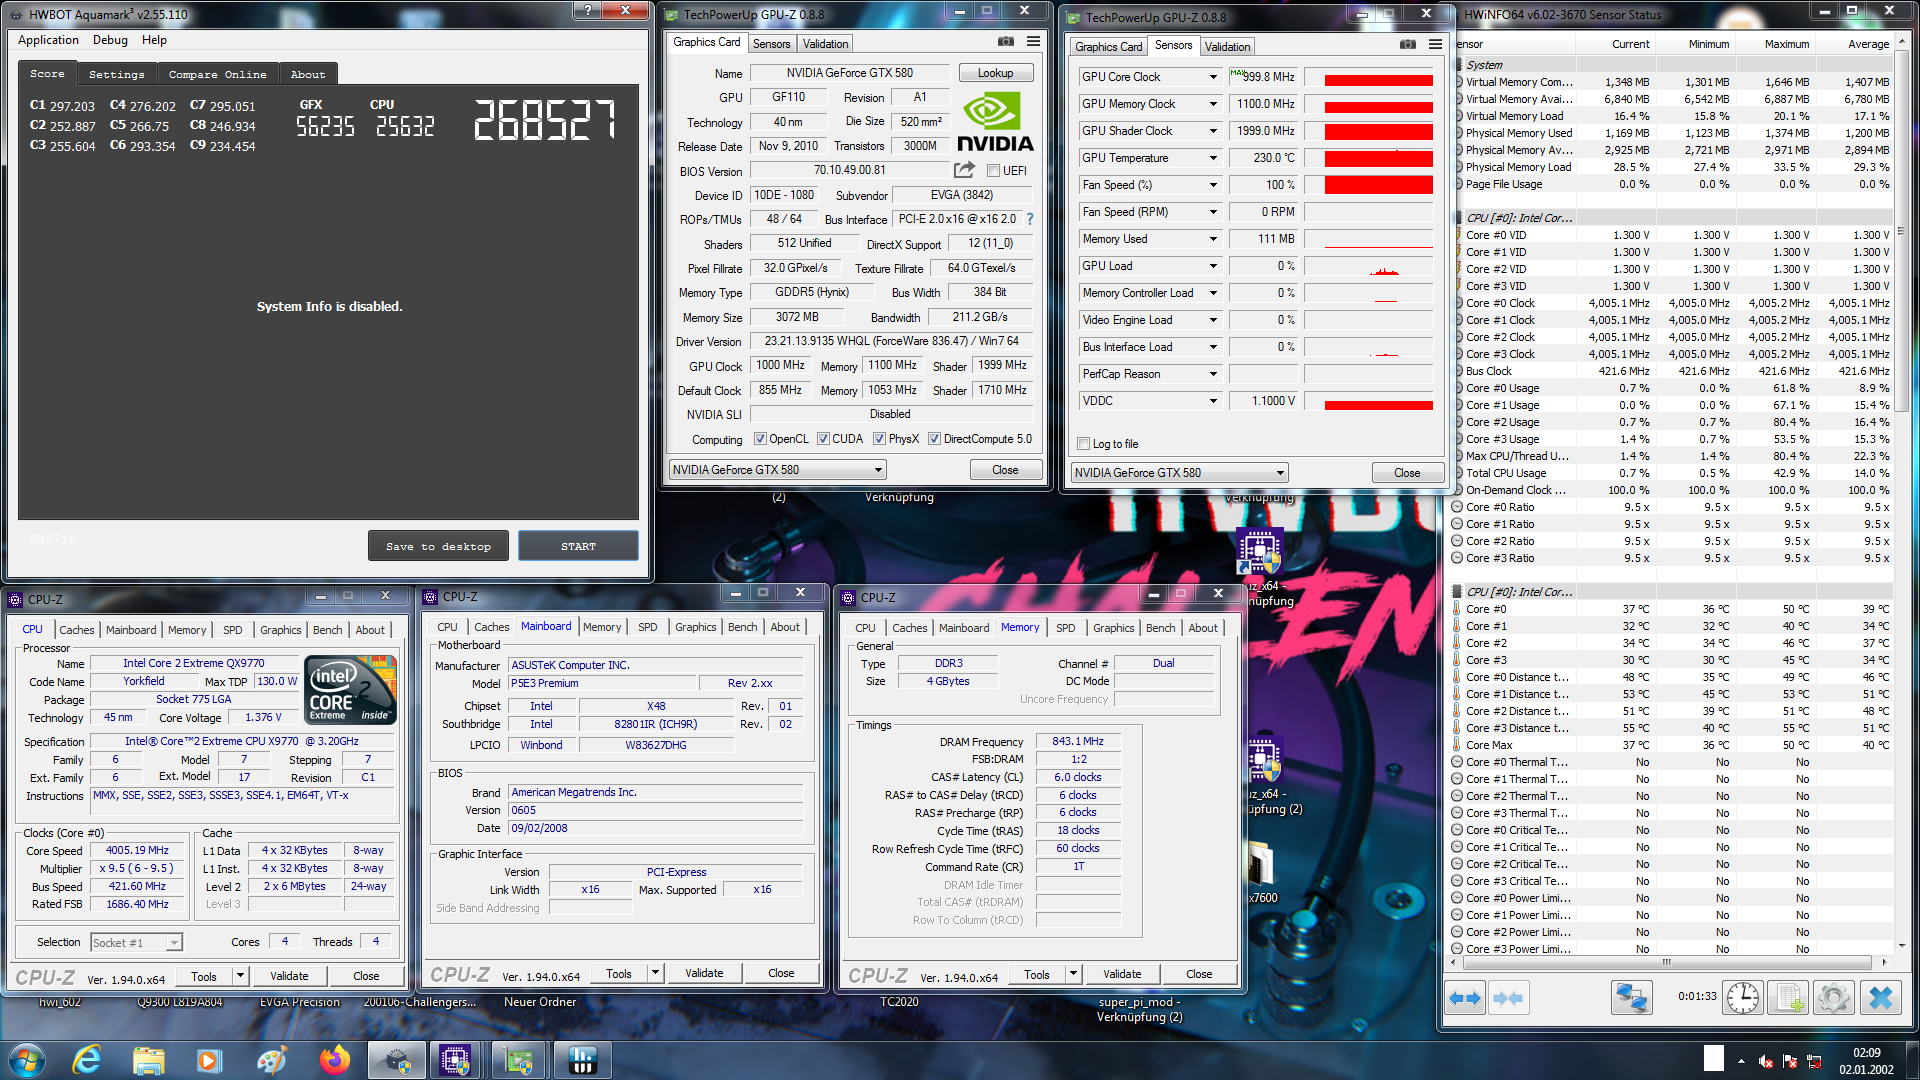Viewport: 1920px width, 1080px height.
Task: Open Debug menu in Aquamark
Action: (x=110, y=40)
